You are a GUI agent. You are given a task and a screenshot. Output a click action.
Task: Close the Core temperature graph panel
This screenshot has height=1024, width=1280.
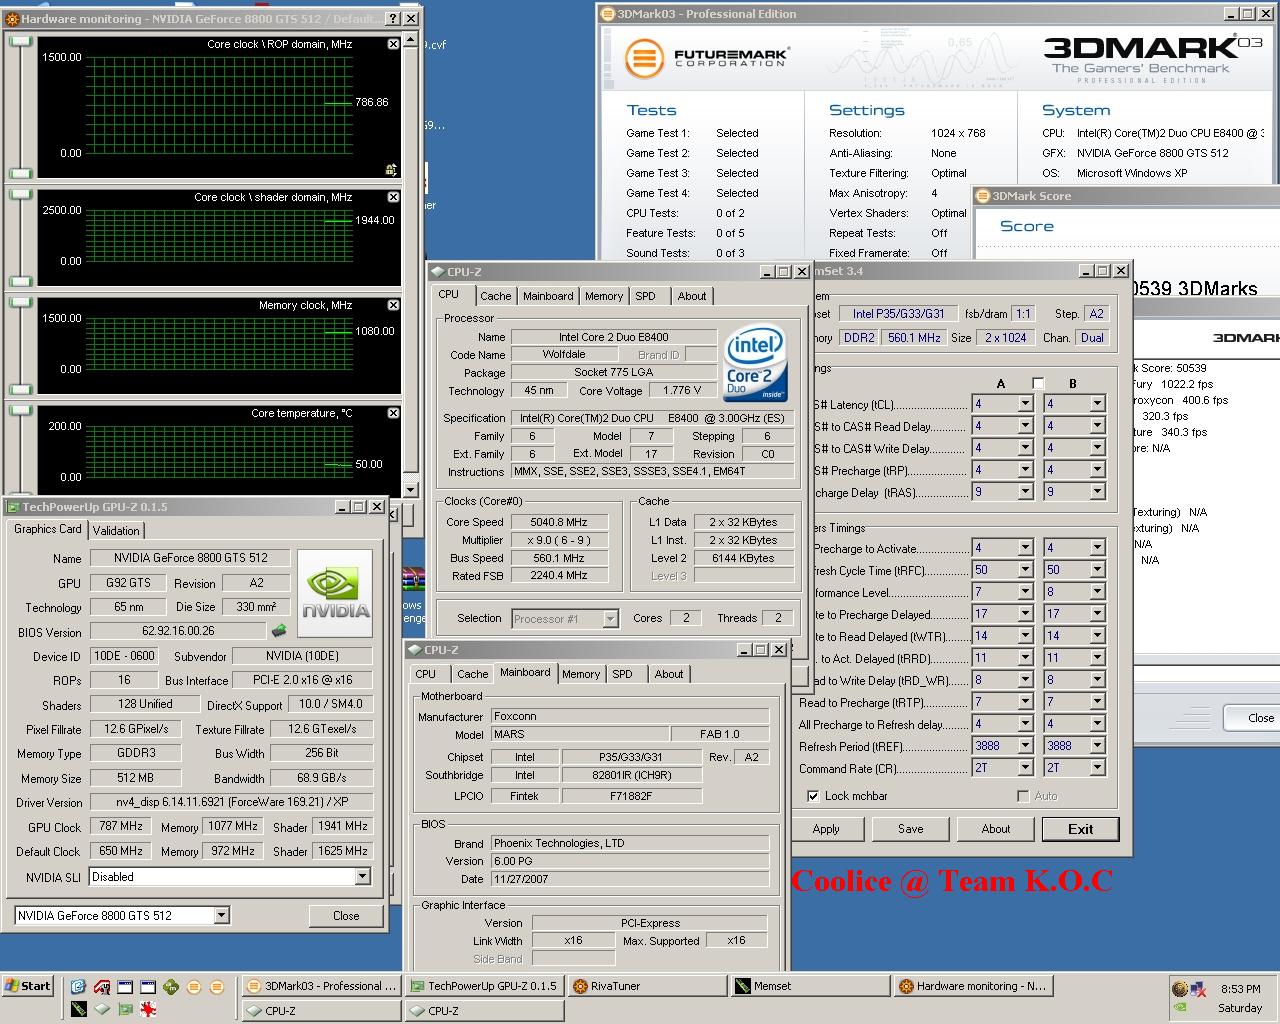[393, 413]
